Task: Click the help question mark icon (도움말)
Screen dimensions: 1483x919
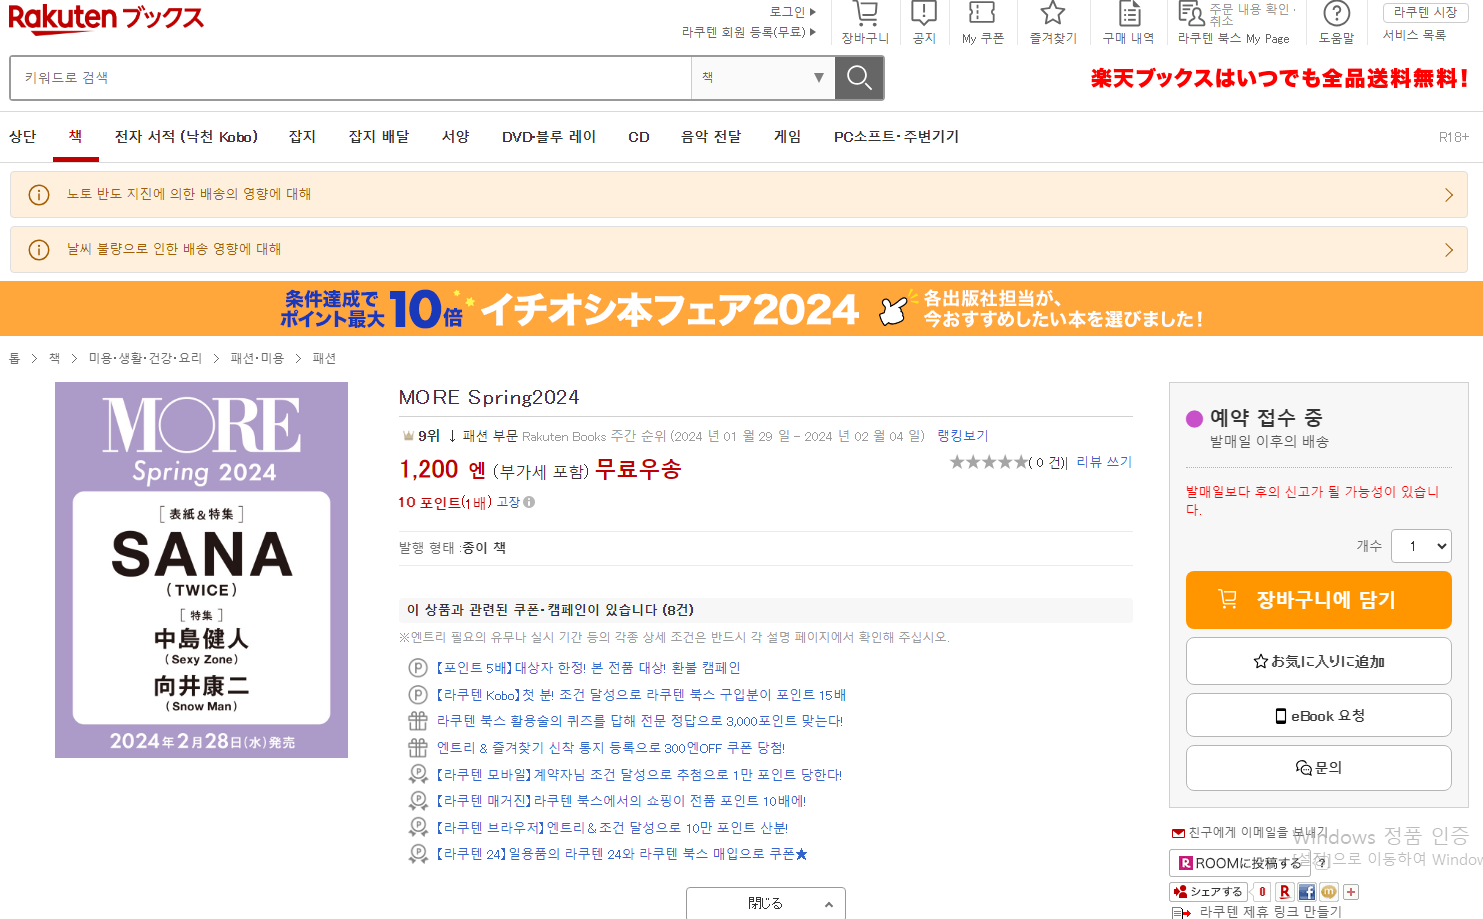Action: coord(1336,15)
